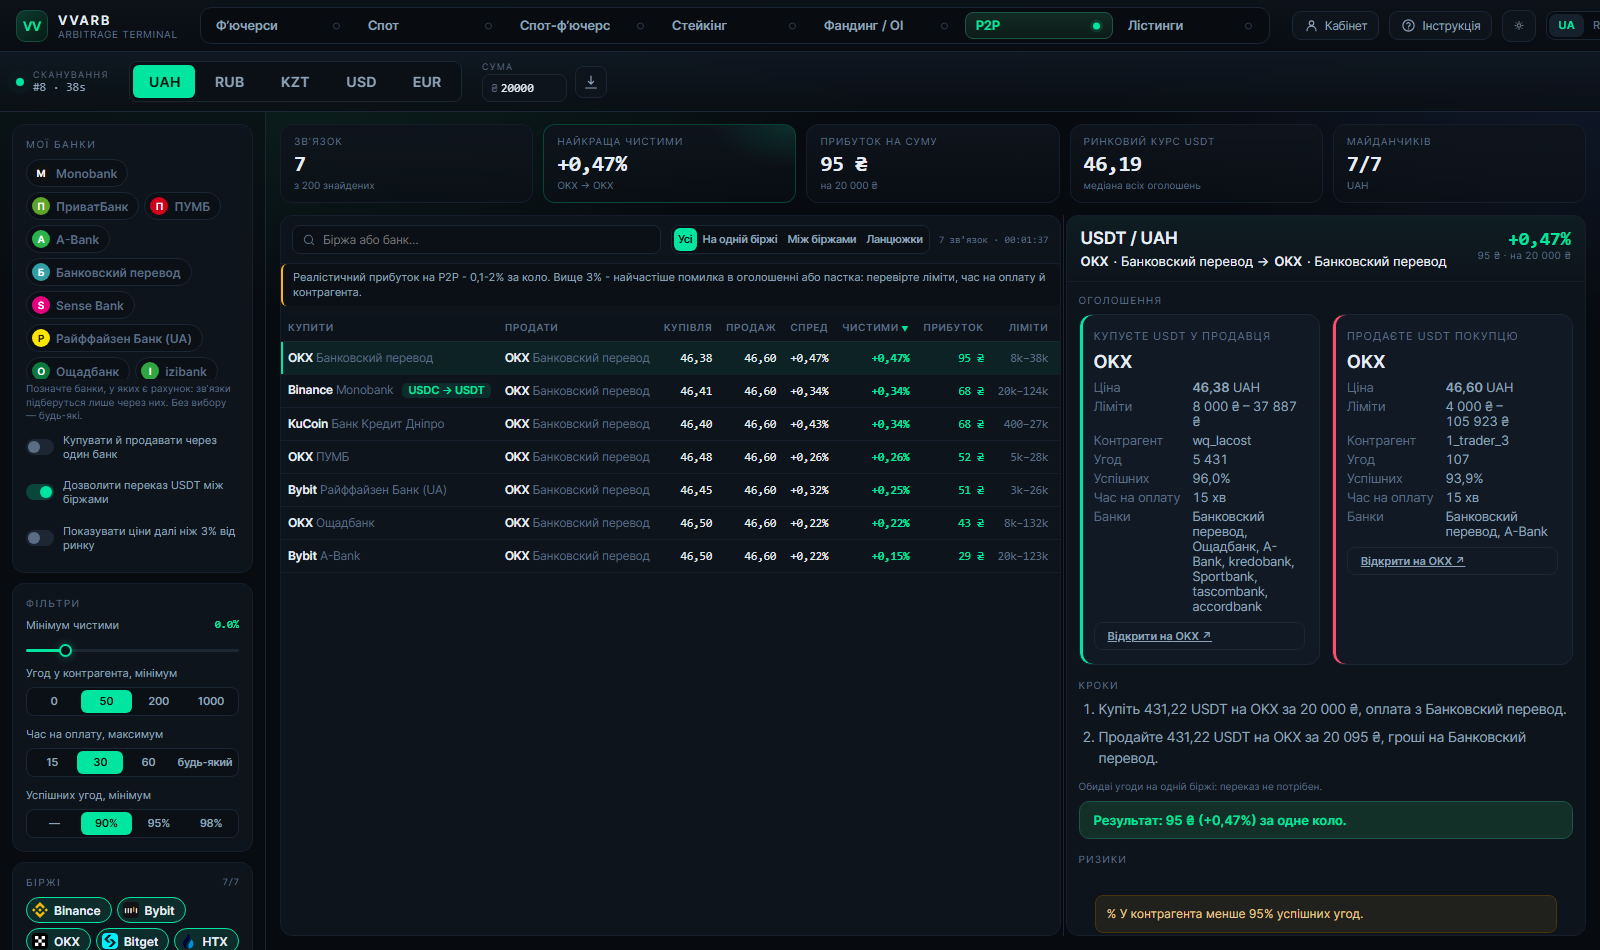Click the Райффайзен Банк (UA) icon

click(41, 339)
